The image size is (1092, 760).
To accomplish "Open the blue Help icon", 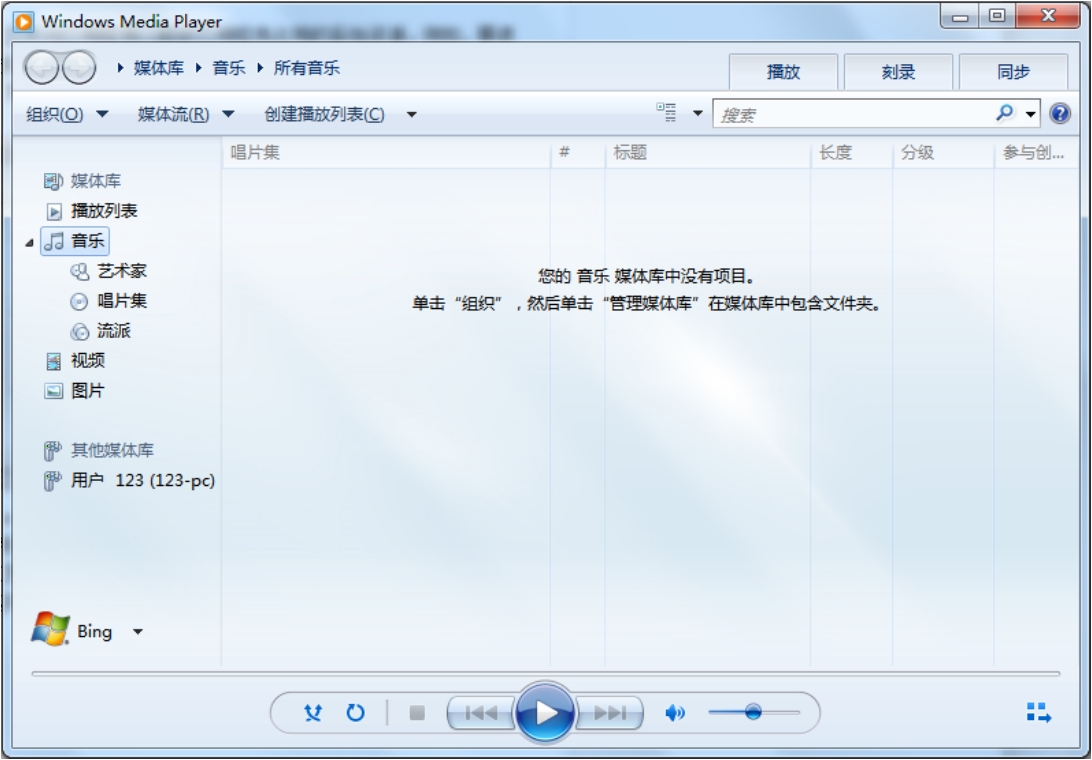I will [x=1060, y=113].
